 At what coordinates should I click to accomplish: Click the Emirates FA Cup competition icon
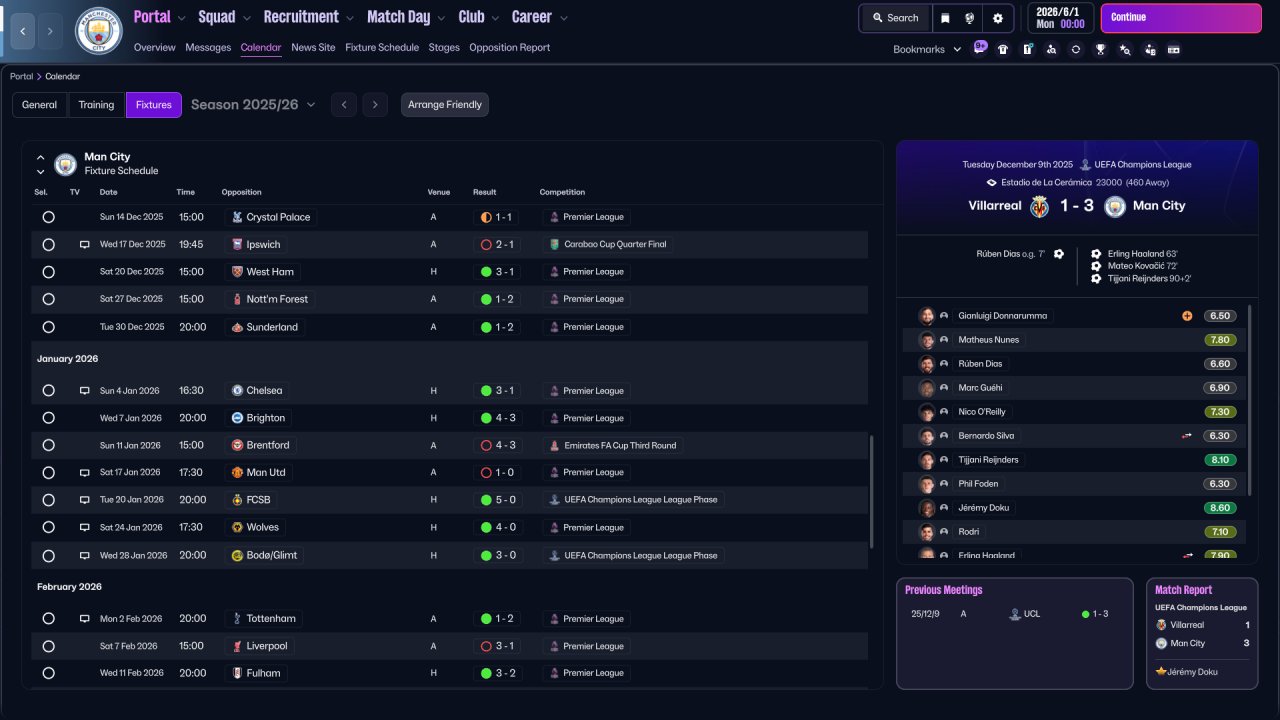pyautogui.click(x=554, y=445)
